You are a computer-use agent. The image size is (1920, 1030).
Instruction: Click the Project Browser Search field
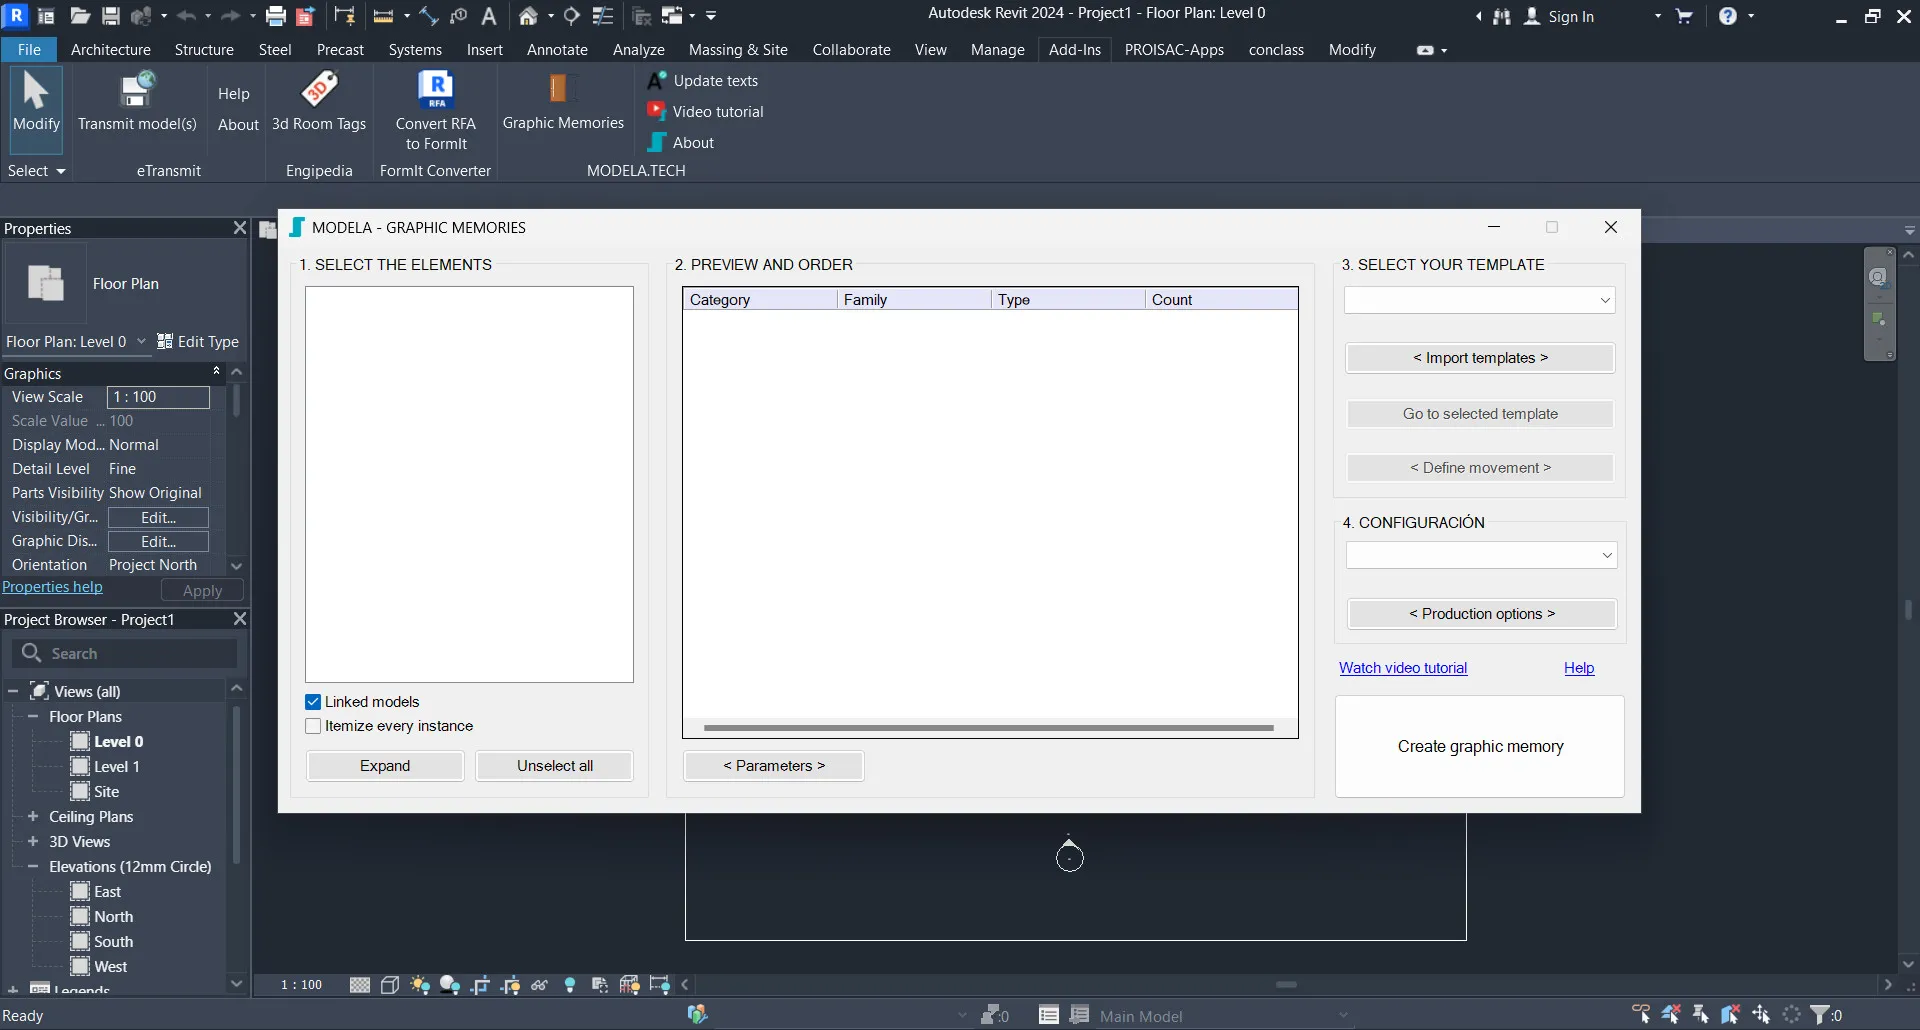click(x=126, y=654)
